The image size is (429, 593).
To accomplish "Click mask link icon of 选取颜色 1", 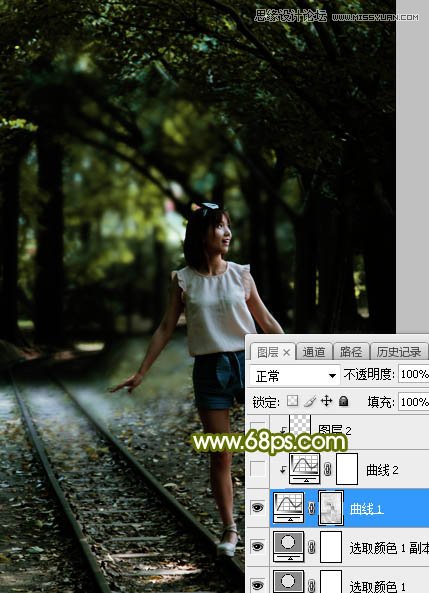I will [311, 585].
